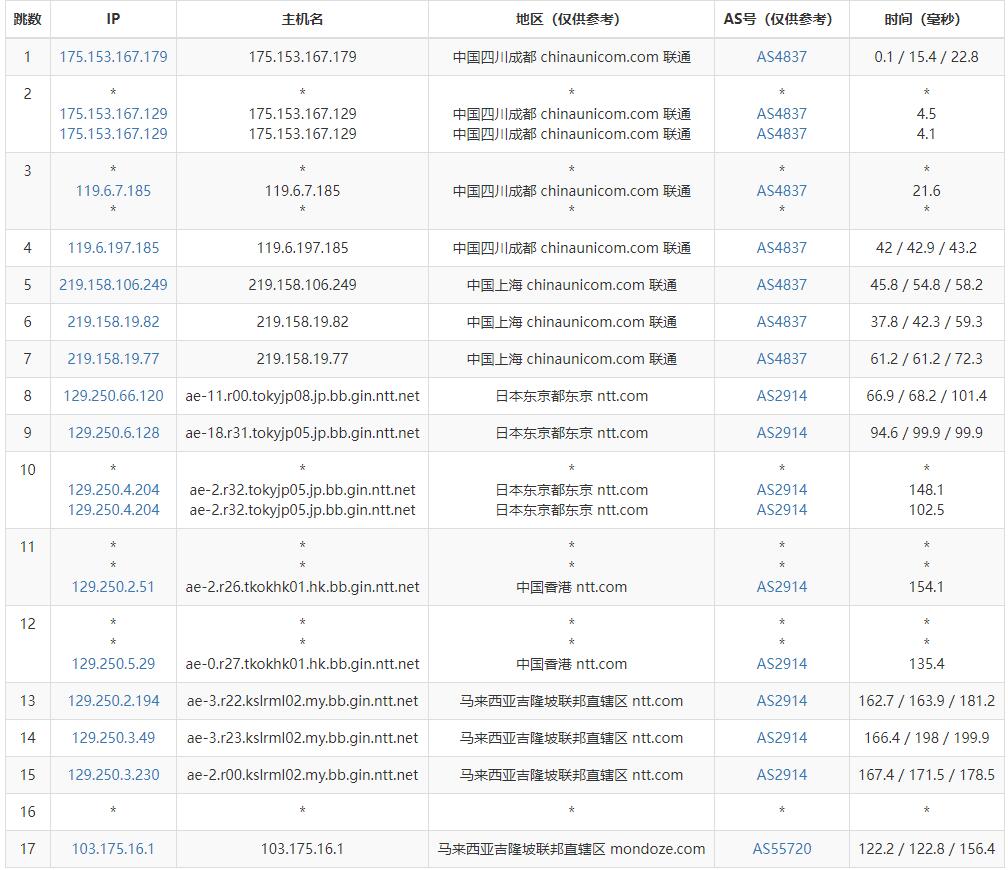Select hostname ae-18.r31.tokyjp05.jp.bb.gin.ntt.net
The height and width of the screenshot is (870, 1008).
[302, 433]
